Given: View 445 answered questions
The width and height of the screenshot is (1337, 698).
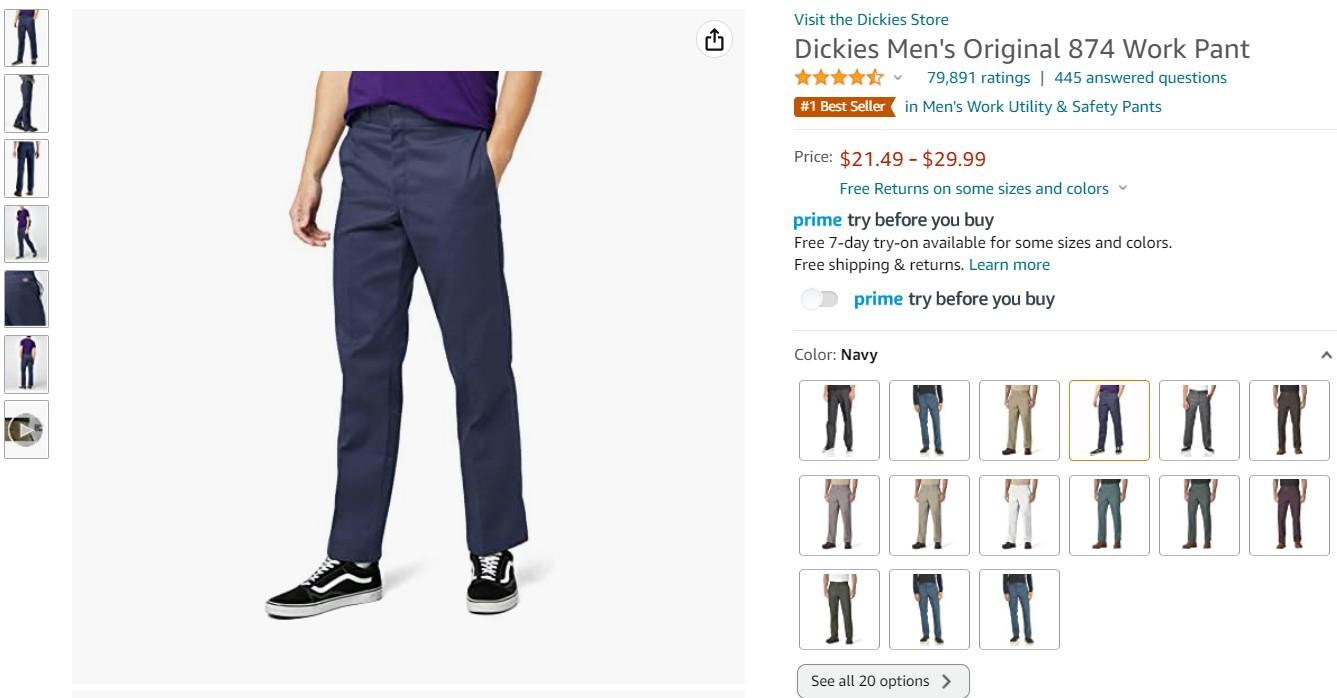Looking at the screenshot, I should click(1140, 78).
